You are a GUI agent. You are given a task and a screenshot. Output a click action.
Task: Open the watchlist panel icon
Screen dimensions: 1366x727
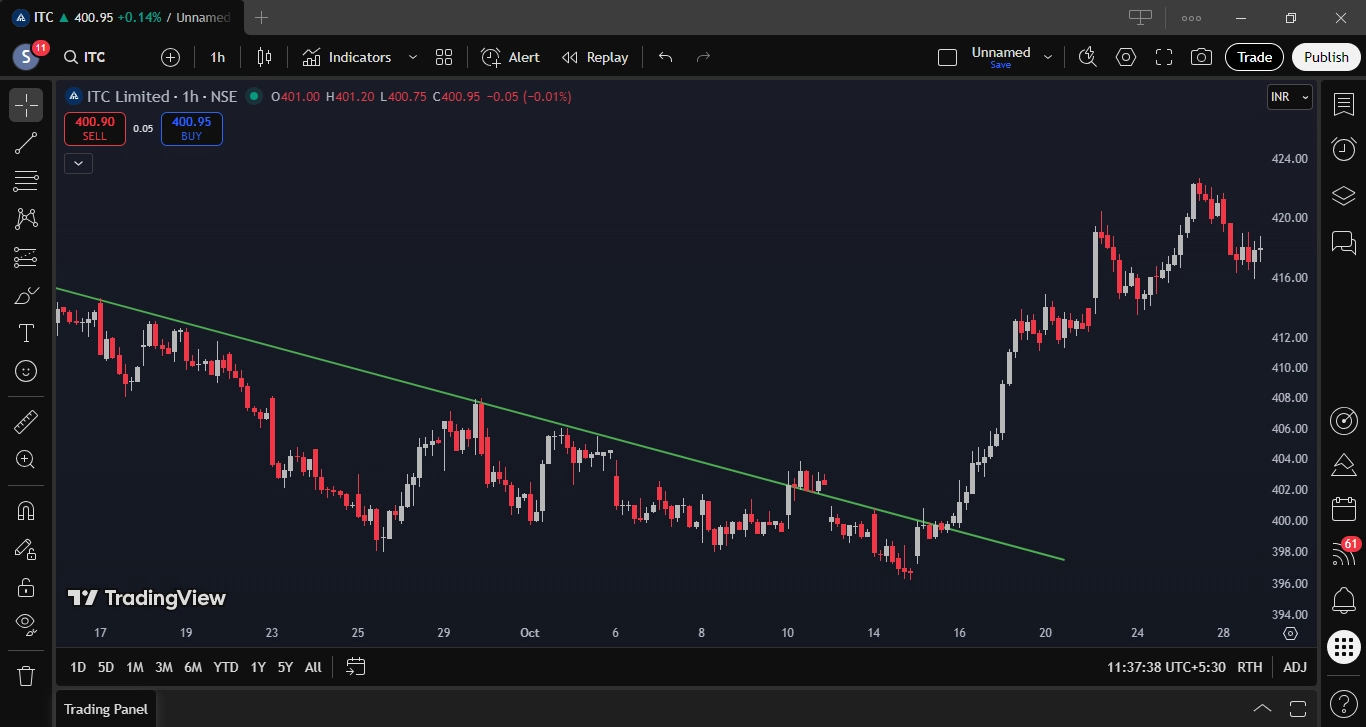[1344, 104]
